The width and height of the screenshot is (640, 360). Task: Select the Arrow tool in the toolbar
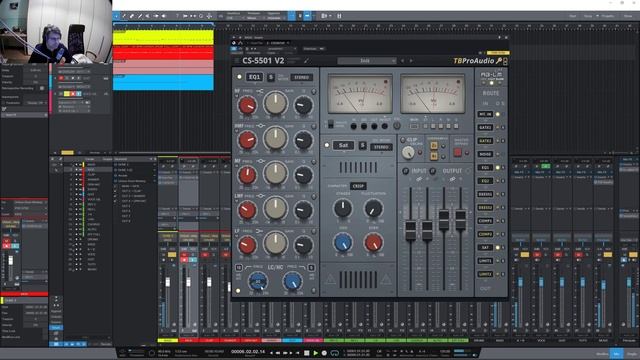point(117,16)
